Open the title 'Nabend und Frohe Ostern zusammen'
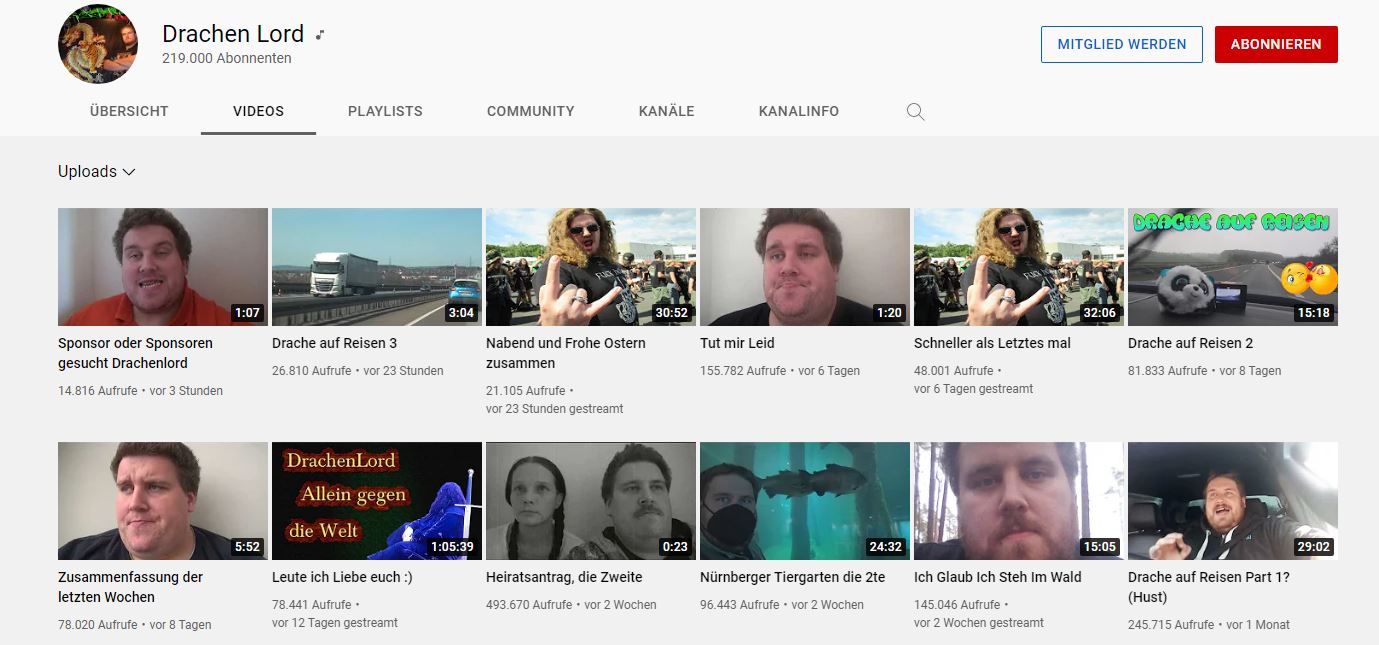This screenshot has width=1379, height=645. click(566, 353)
